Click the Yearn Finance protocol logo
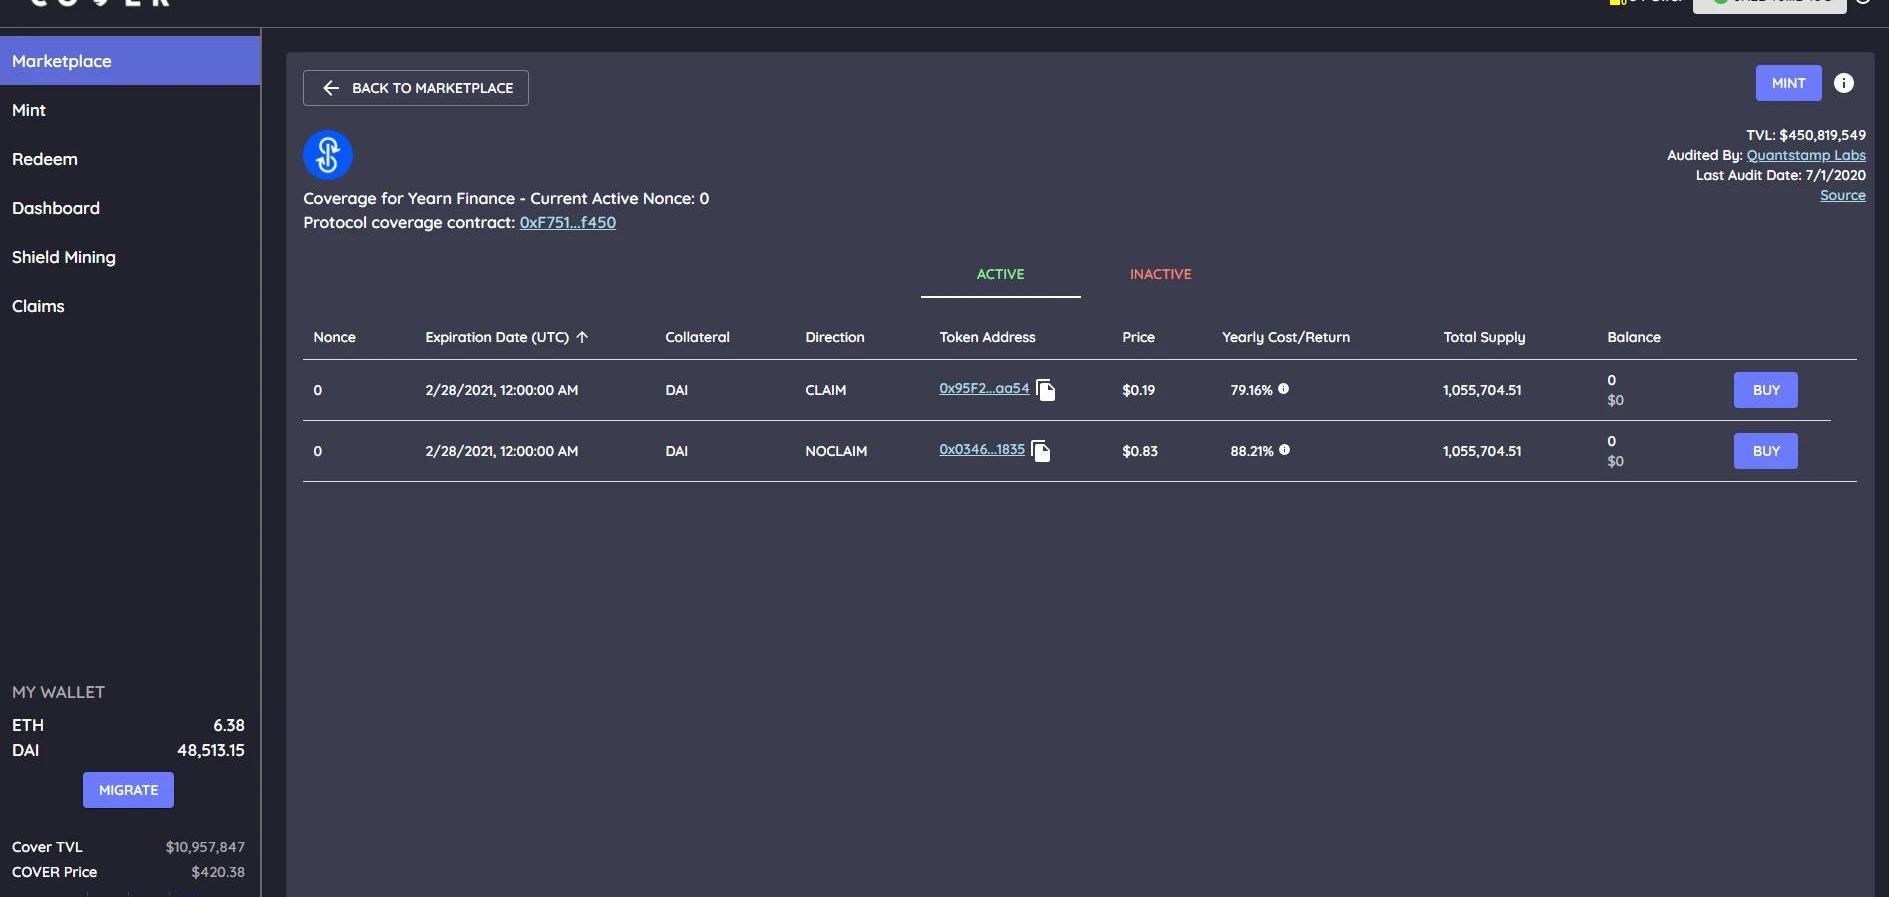 (328, 155)
